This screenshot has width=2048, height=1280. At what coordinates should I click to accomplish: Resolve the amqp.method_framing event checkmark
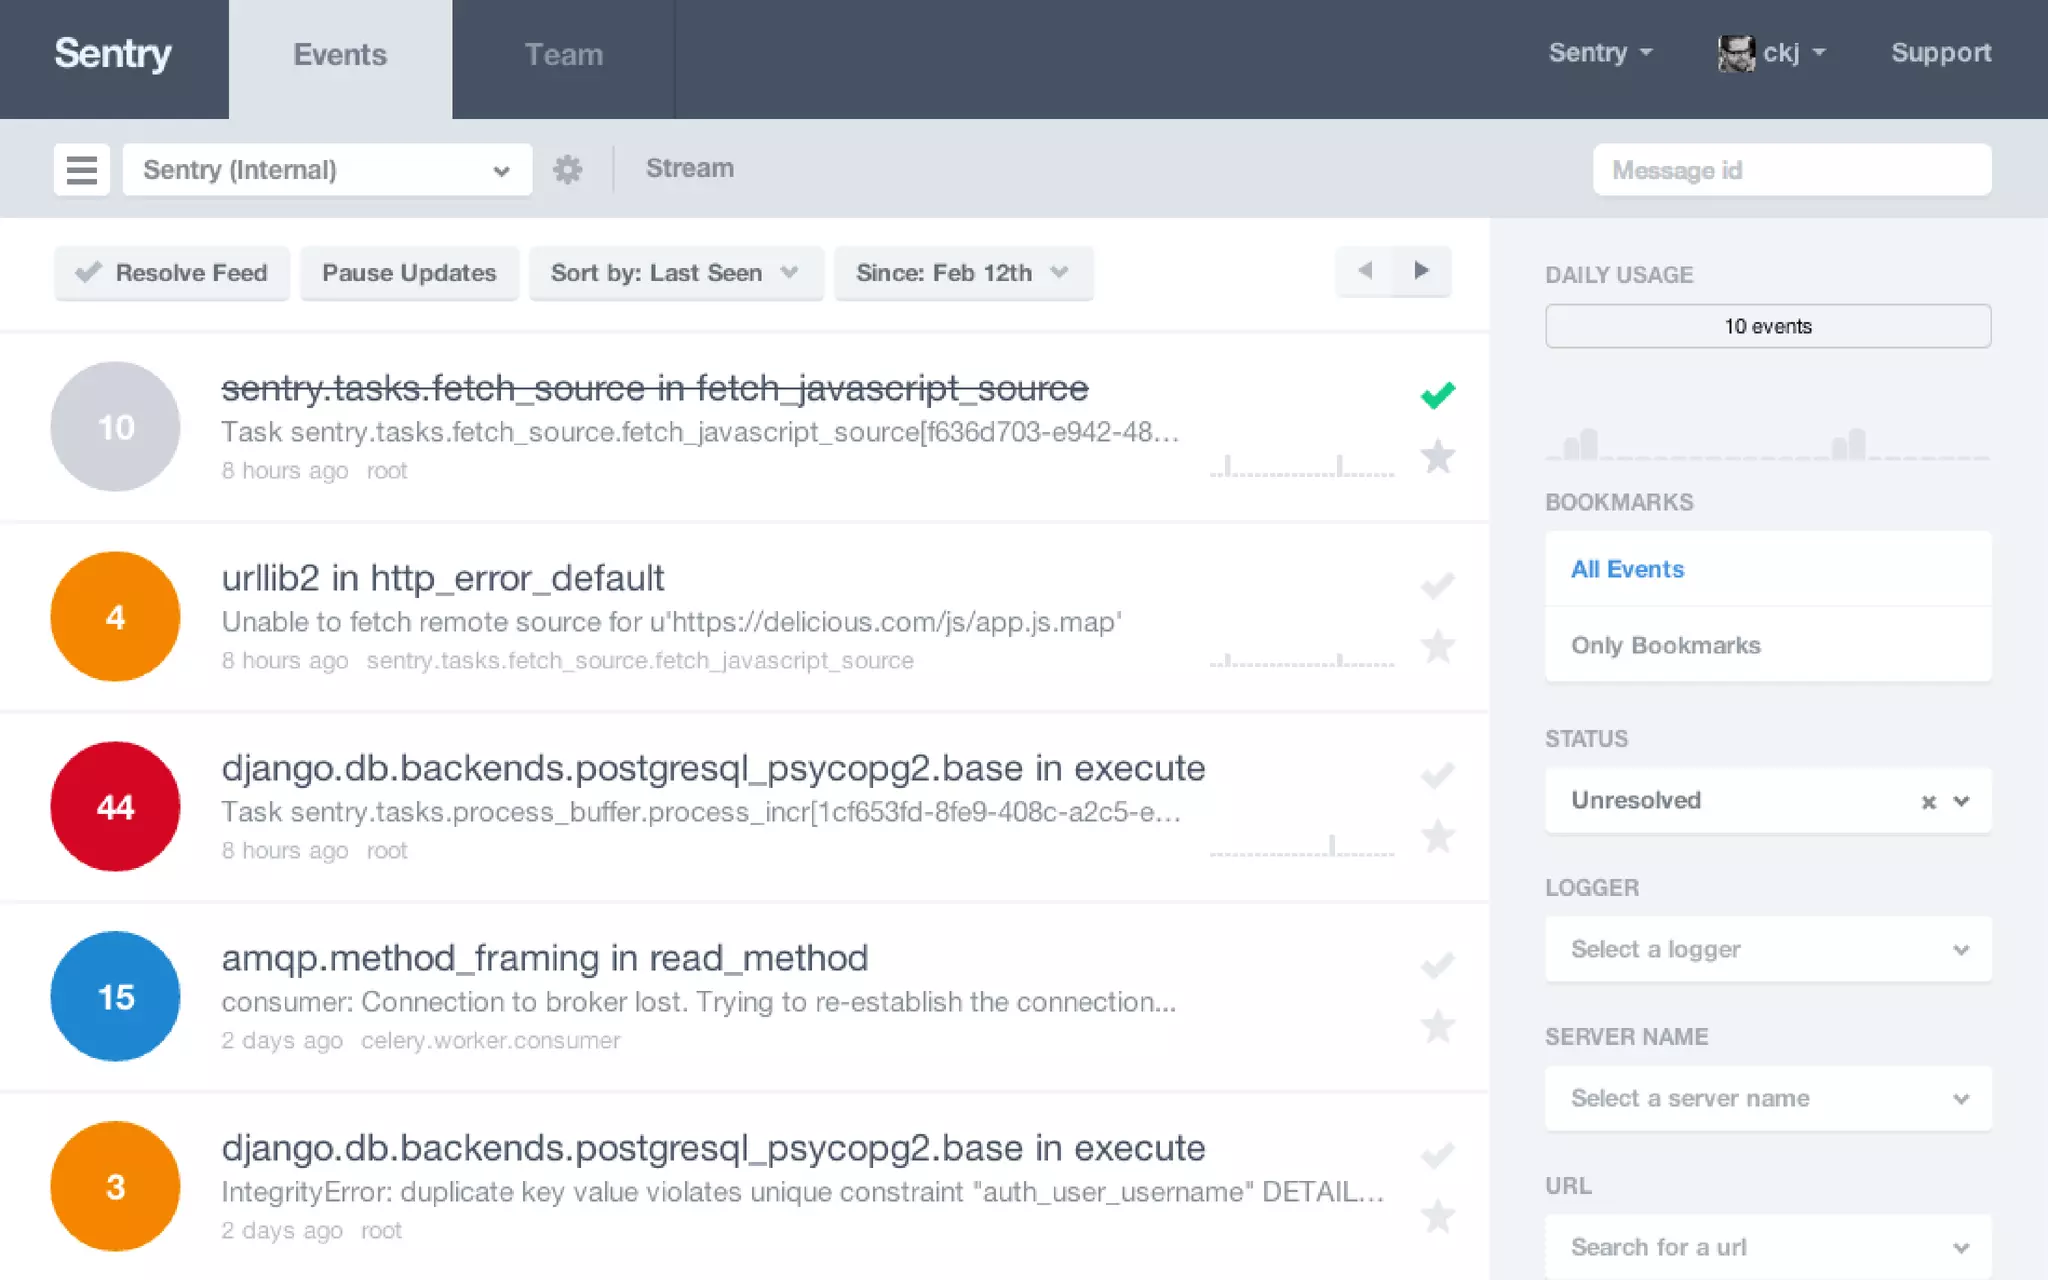pos(1437,965)
